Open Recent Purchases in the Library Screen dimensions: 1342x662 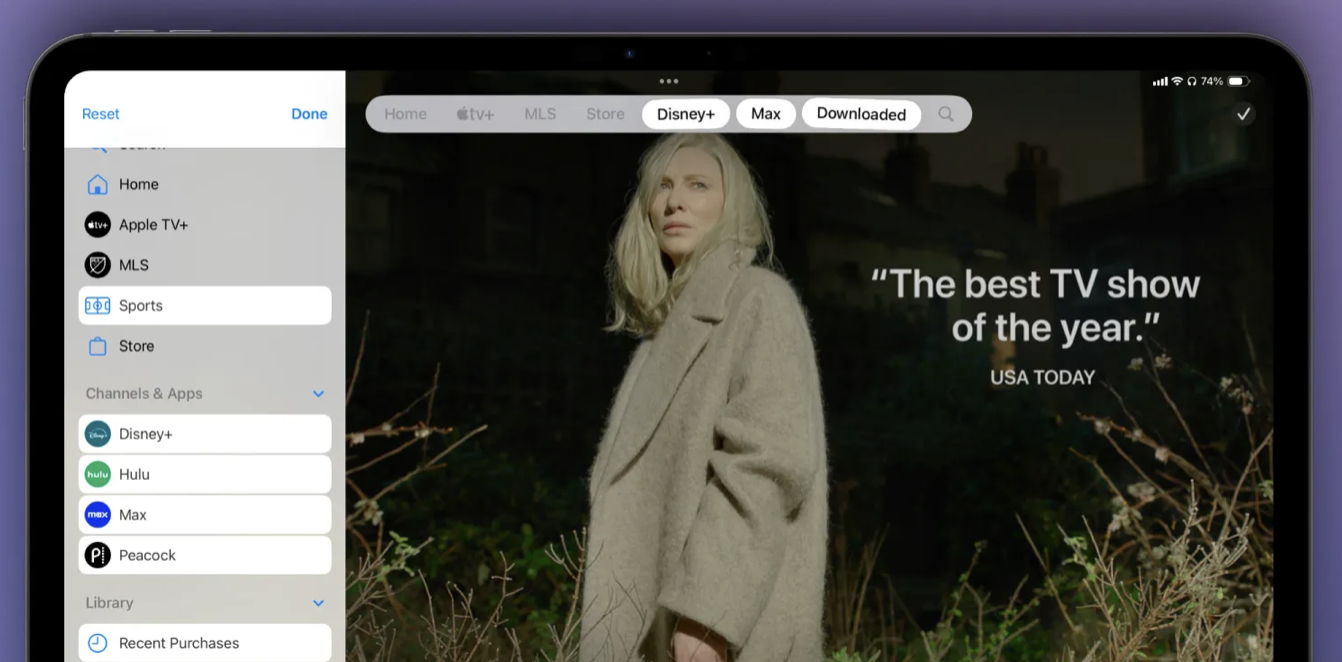(x=178, y=643)
